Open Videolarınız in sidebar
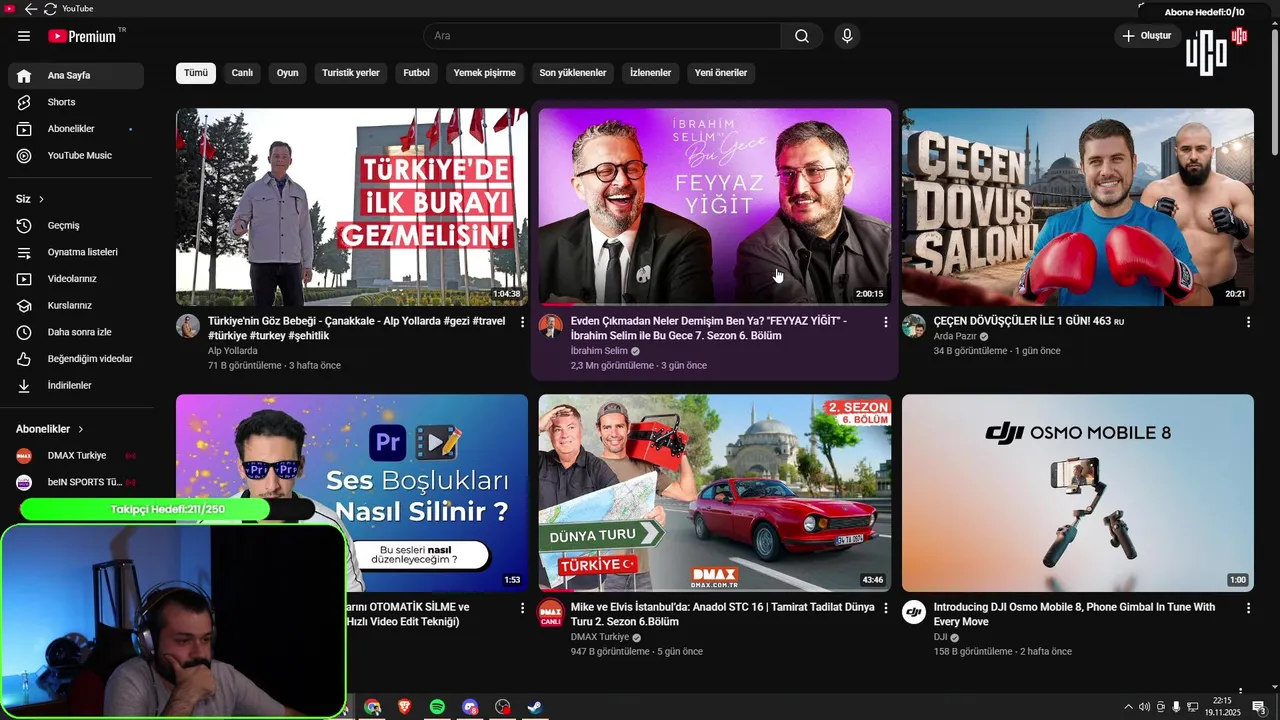The height and width of the screenshot is (720, 1280). pos(76,279)
